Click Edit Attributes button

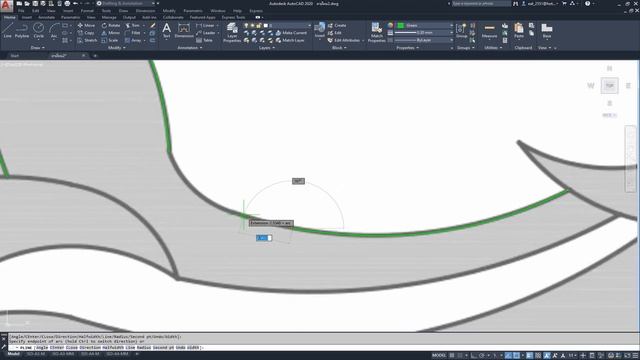tap(344, 40)
